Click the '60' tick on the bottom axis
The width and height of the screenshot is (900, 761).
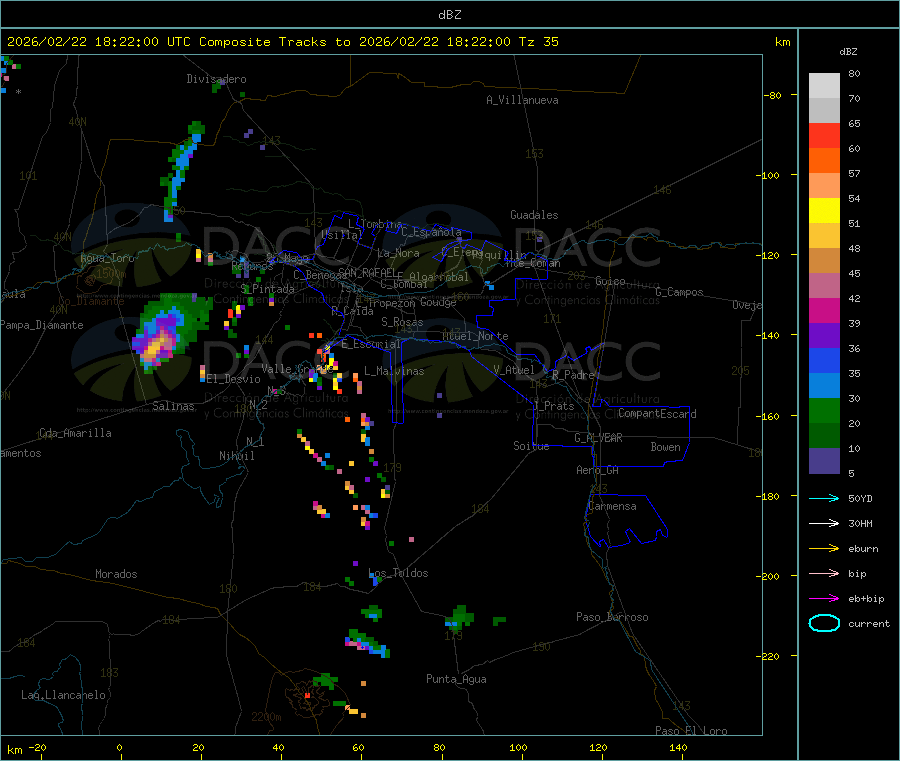[359, 747]
